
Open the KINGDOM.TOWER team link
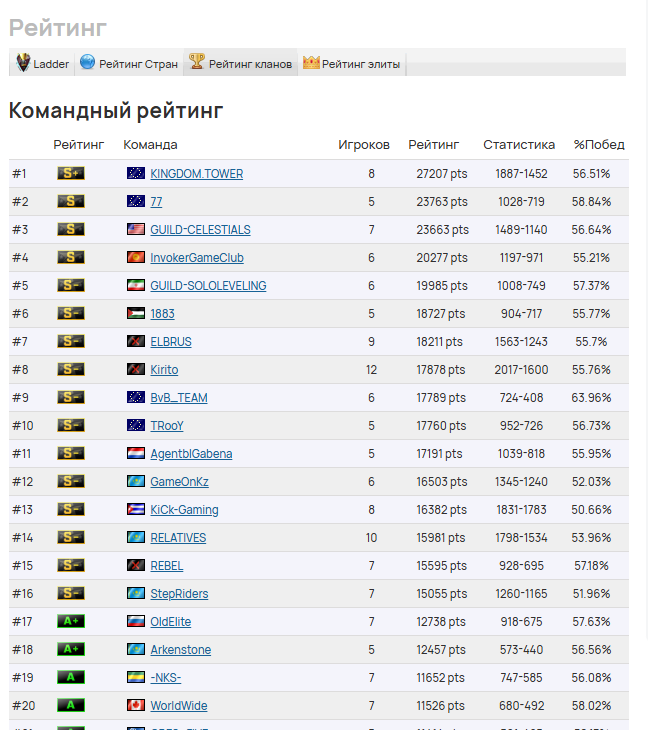196,174
